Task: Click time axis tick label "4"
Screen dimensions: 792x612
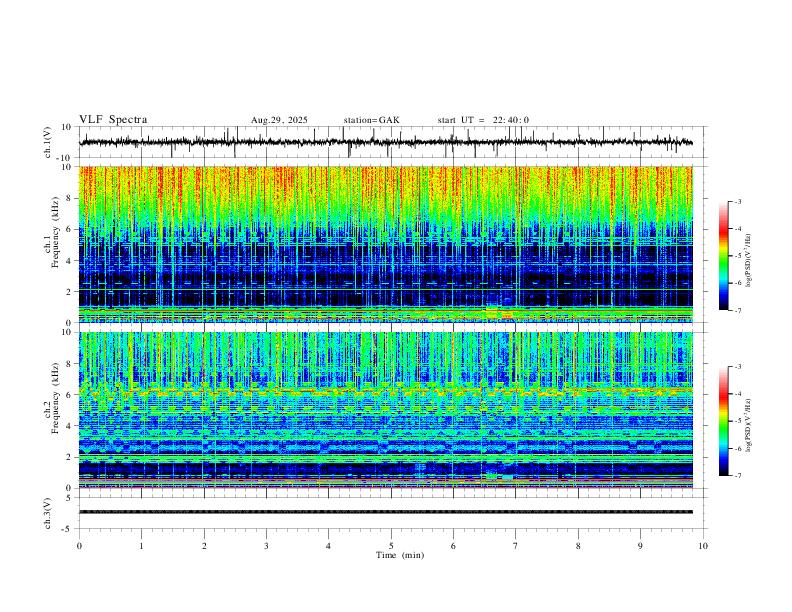Action: click(328, 546)
